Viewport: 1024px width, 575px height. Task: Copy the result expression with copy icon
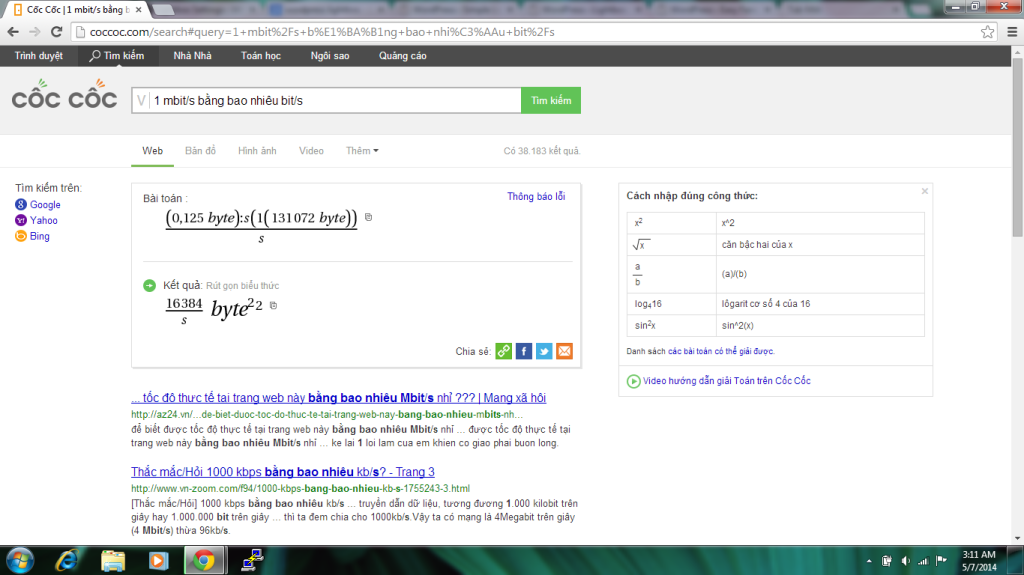pos(274,305)
